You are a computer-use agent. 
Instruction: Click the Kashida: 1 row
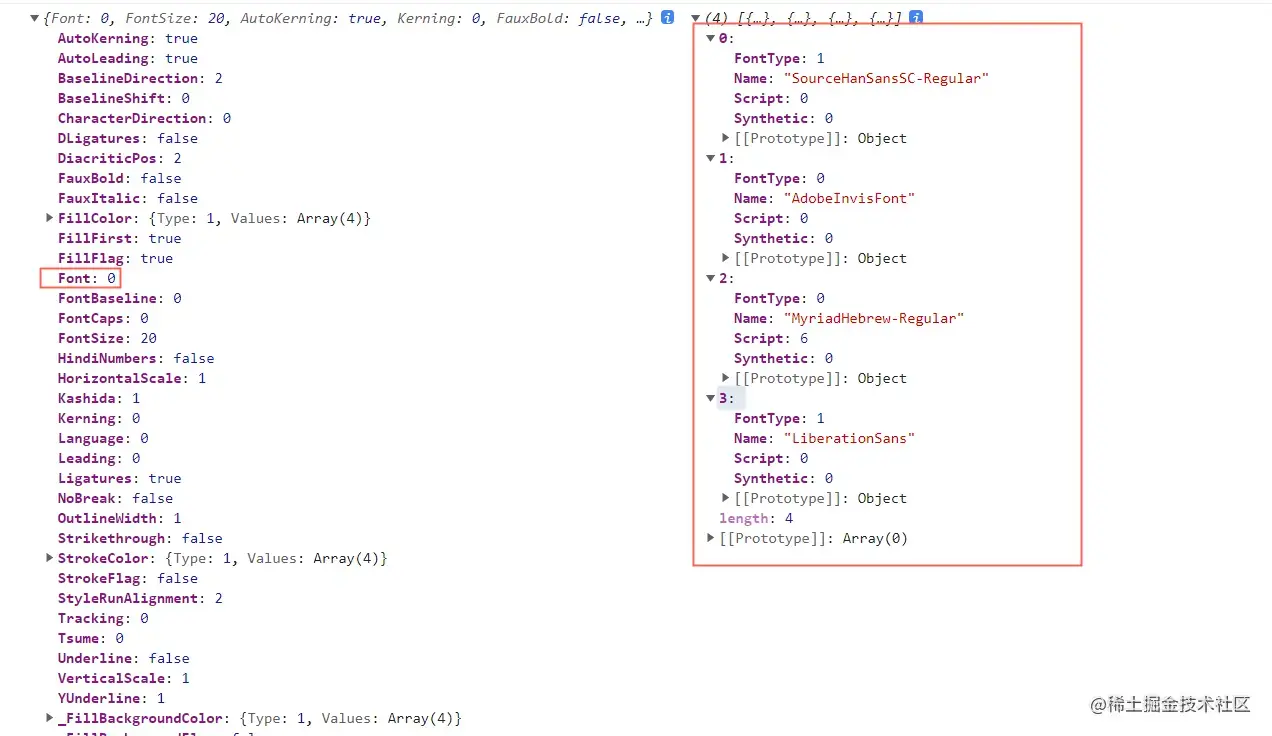99,398
